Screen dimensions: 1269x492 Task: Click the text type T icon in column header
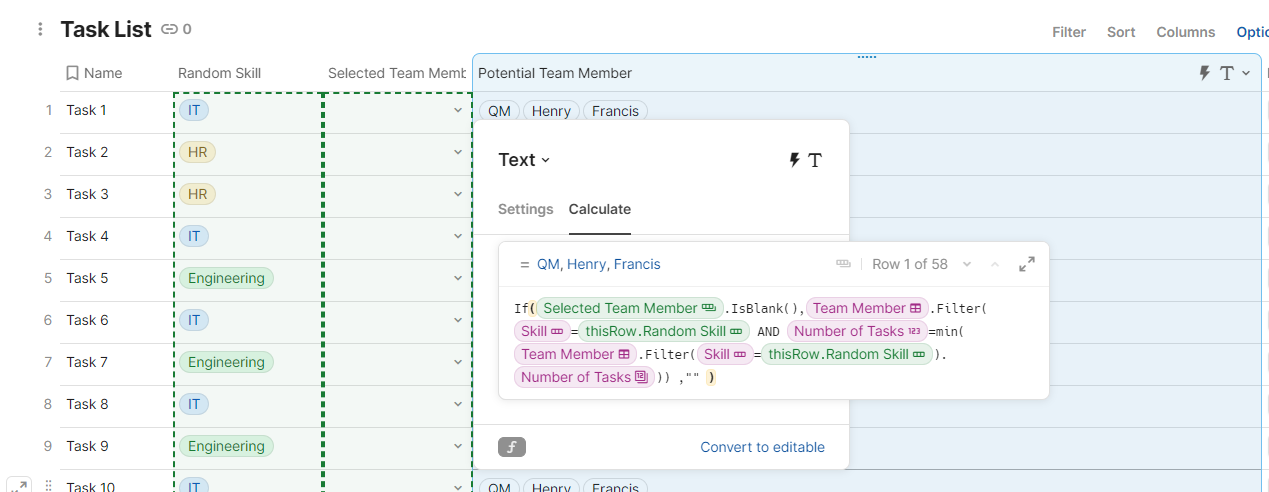(x=1226, y=73)
